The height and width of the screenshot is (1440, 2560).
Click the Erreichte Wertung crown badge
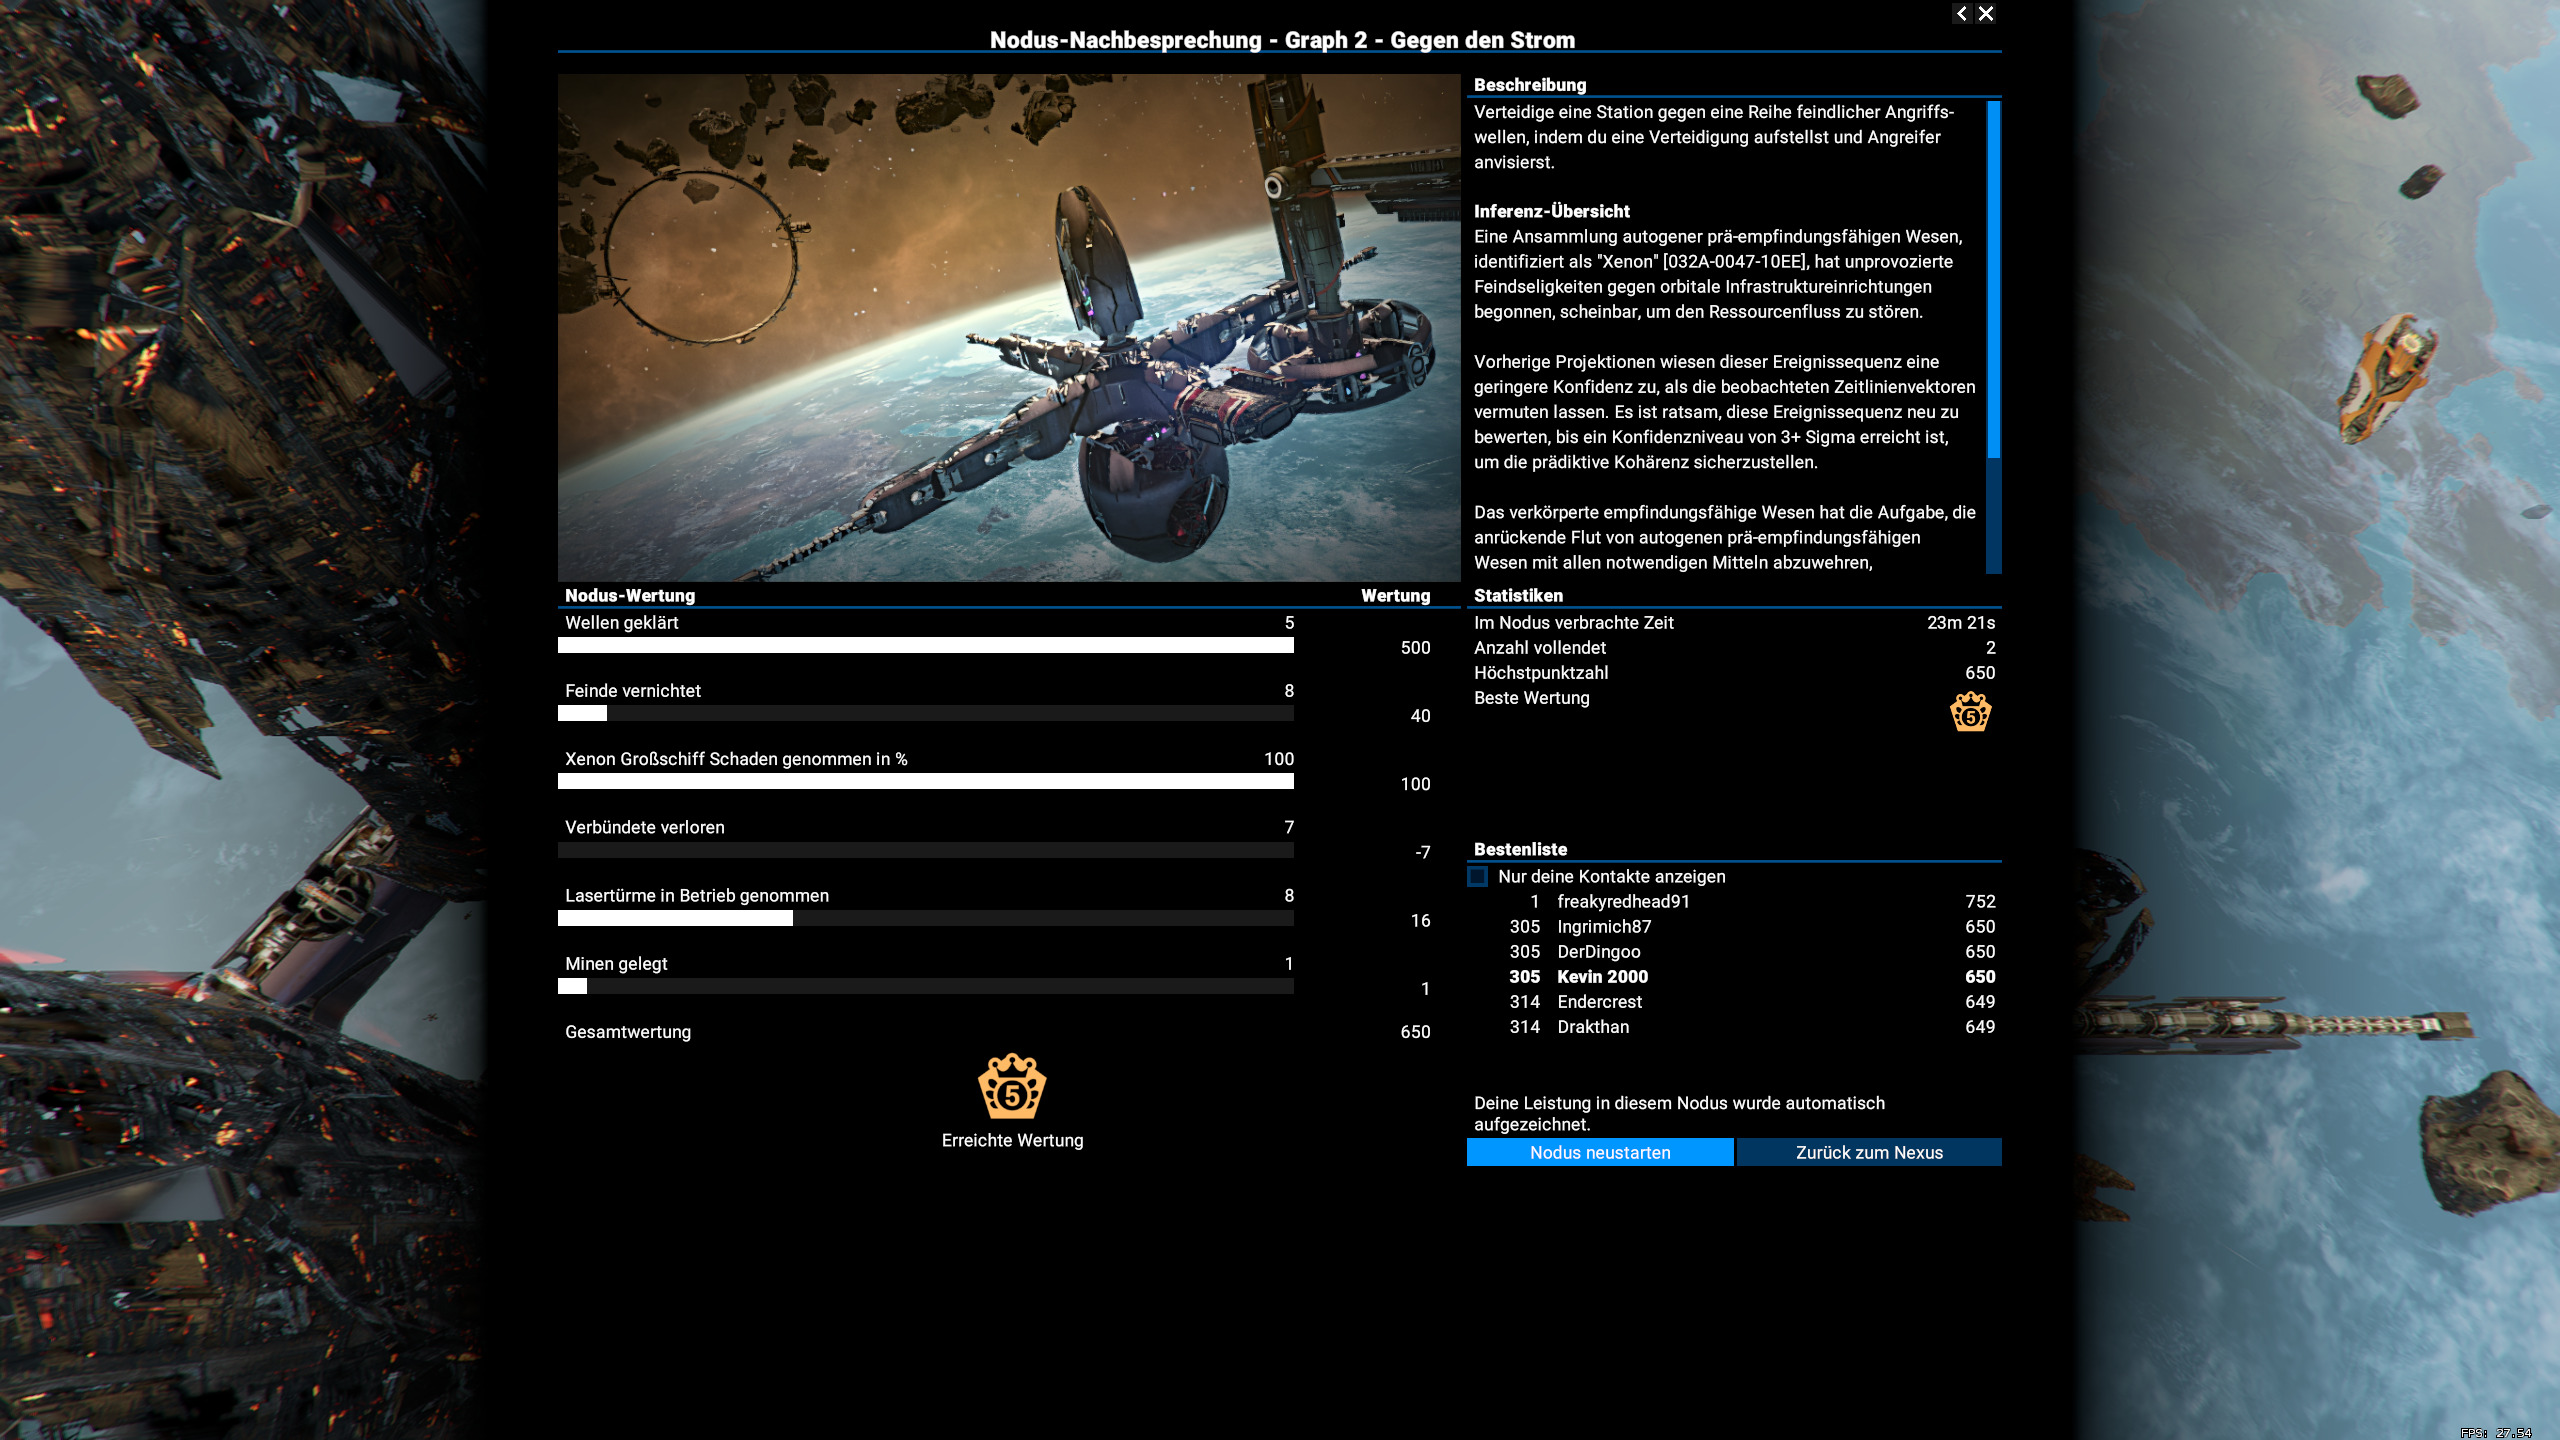[x=1012, y=1086]
